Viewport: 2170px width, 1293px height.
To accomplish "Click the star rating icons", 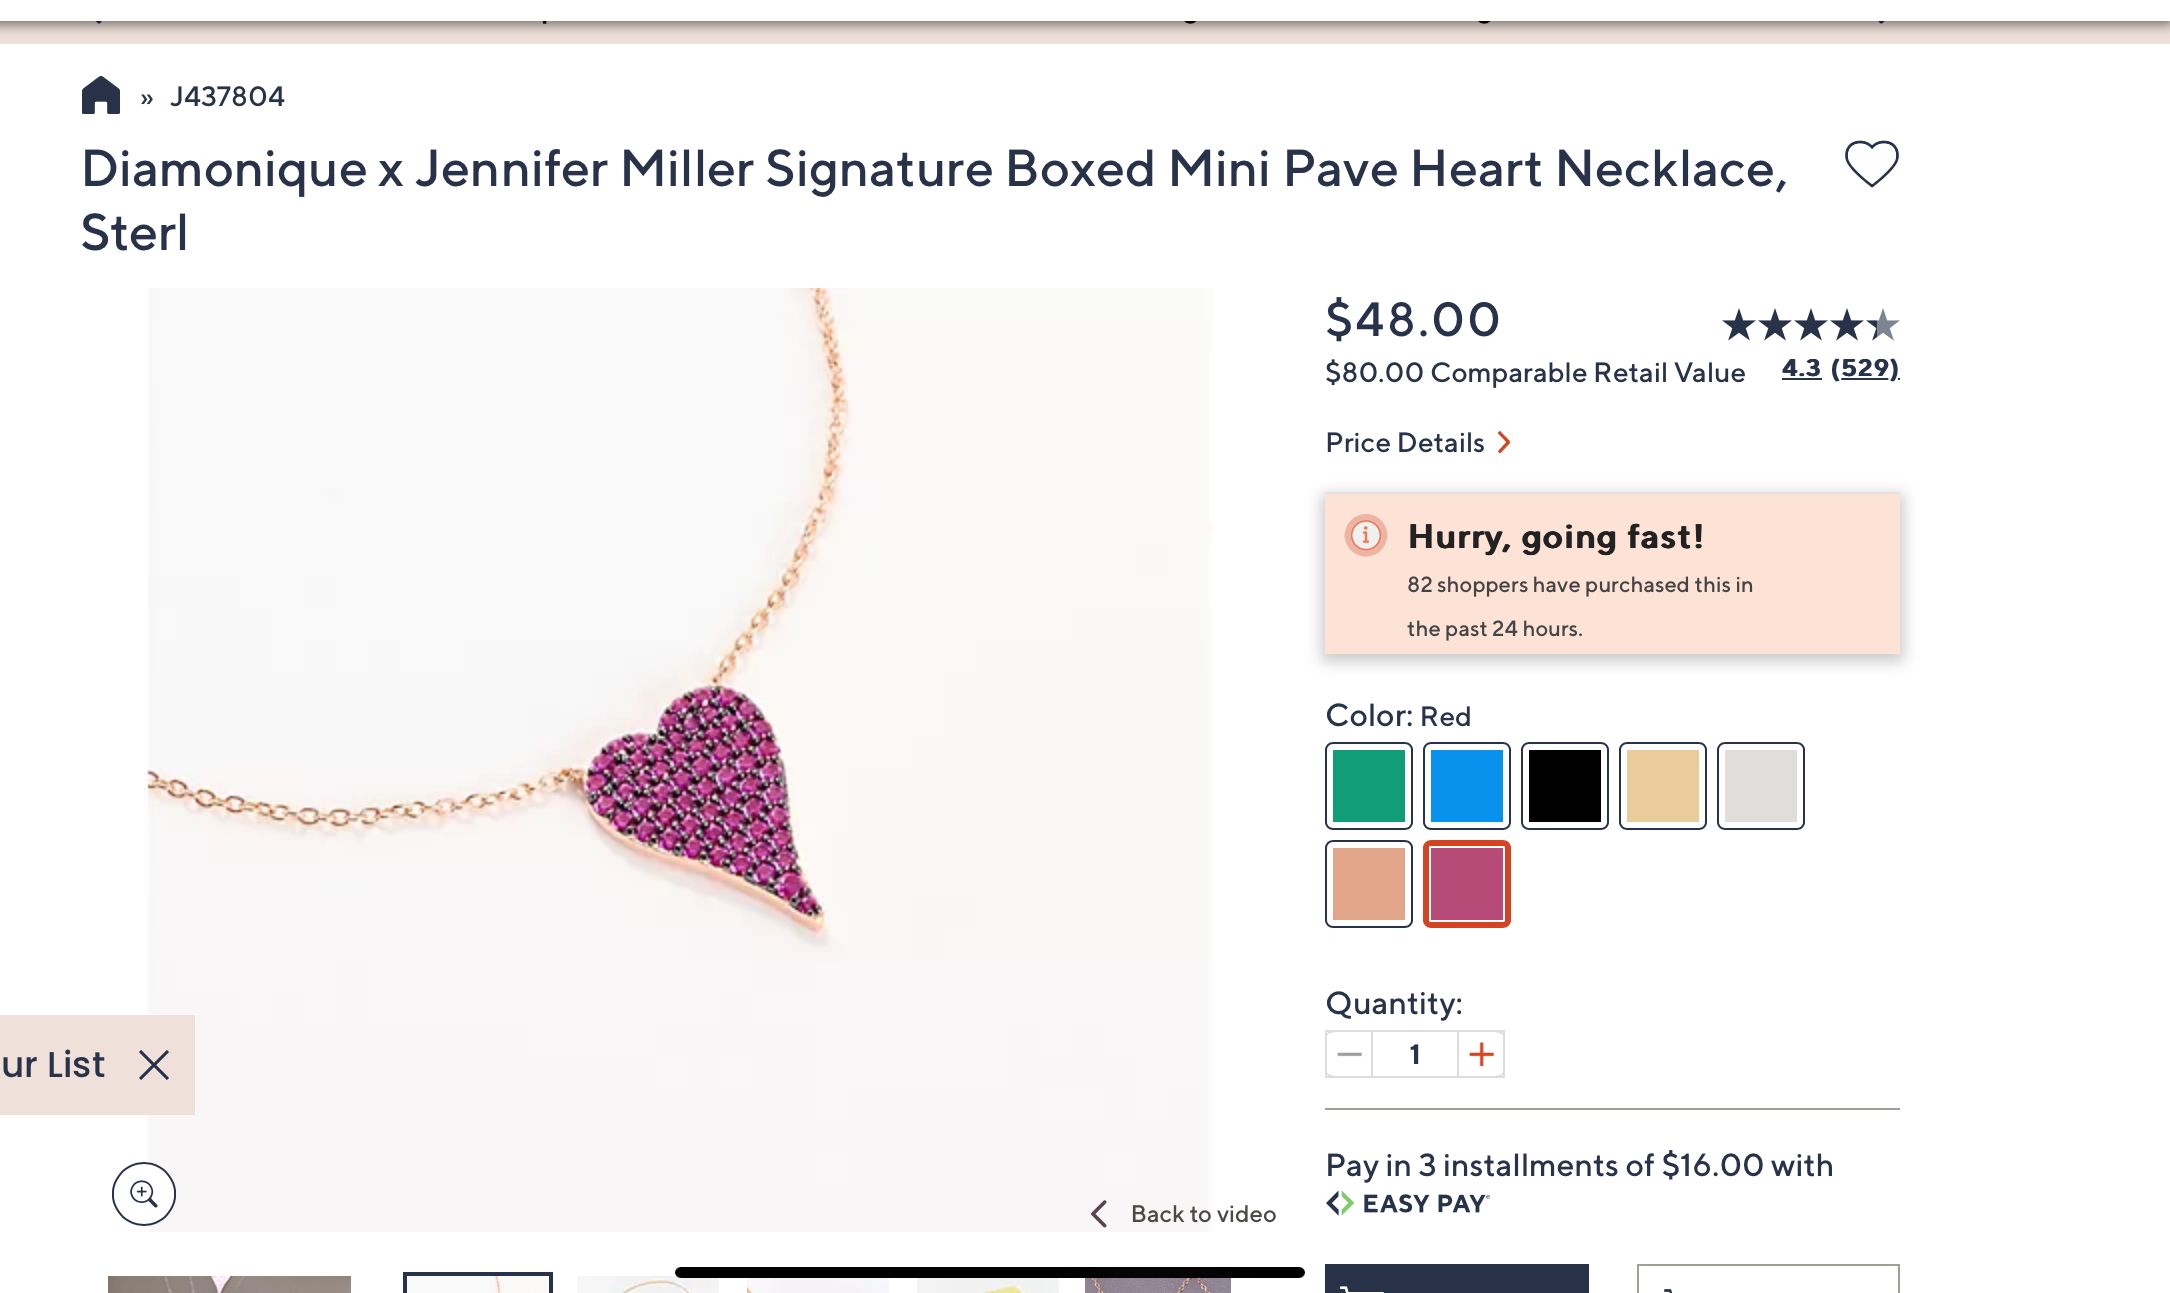I will pyautogui.click(x=1810, y=325).
